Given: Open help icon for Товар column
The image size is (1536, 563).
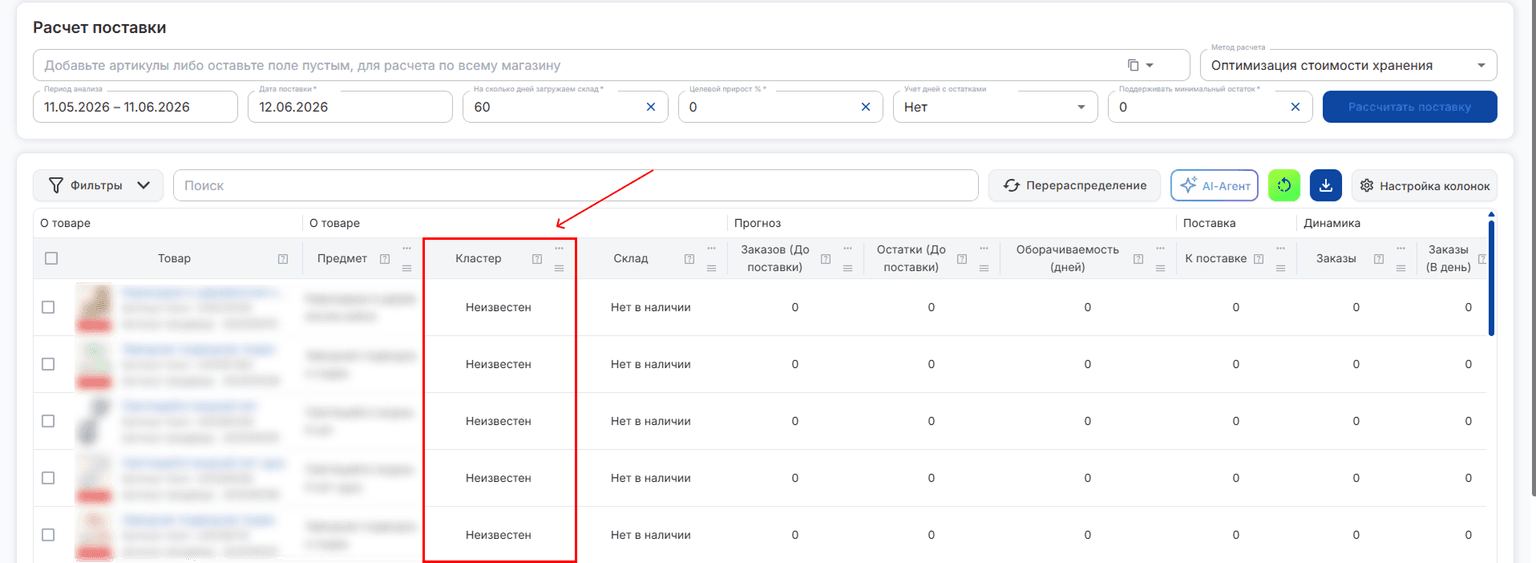Looking at the screenshot, I should tap(283, 259).
